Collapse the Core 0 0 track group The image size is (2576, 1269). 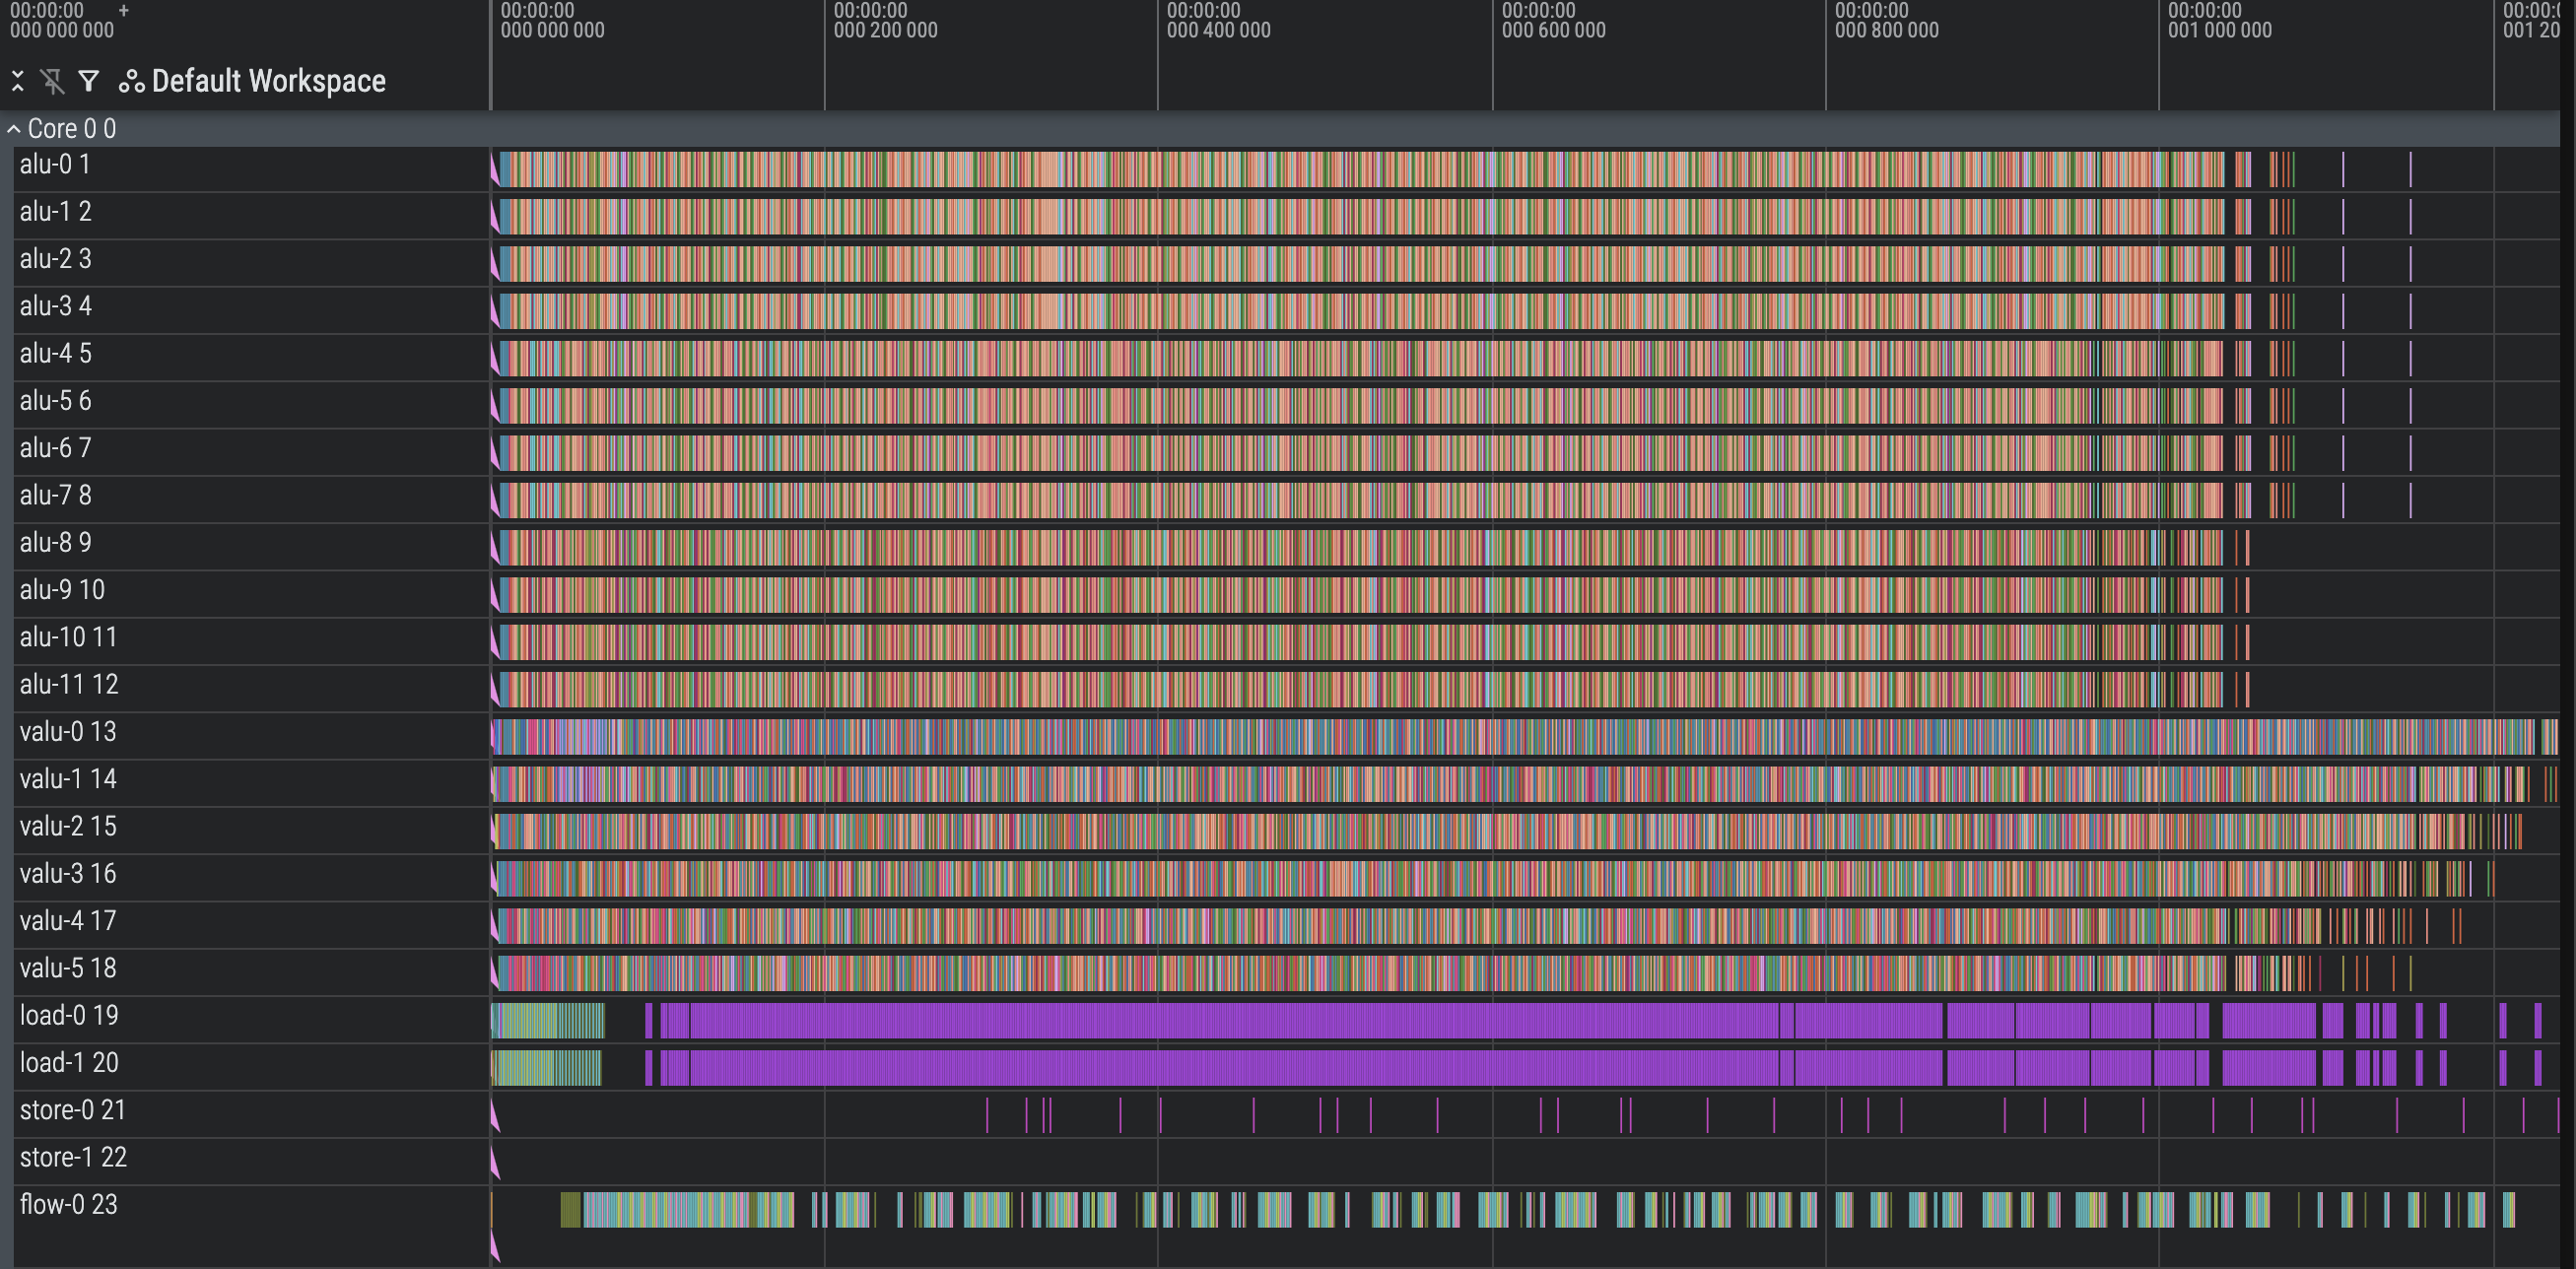[x=14, y=129]
